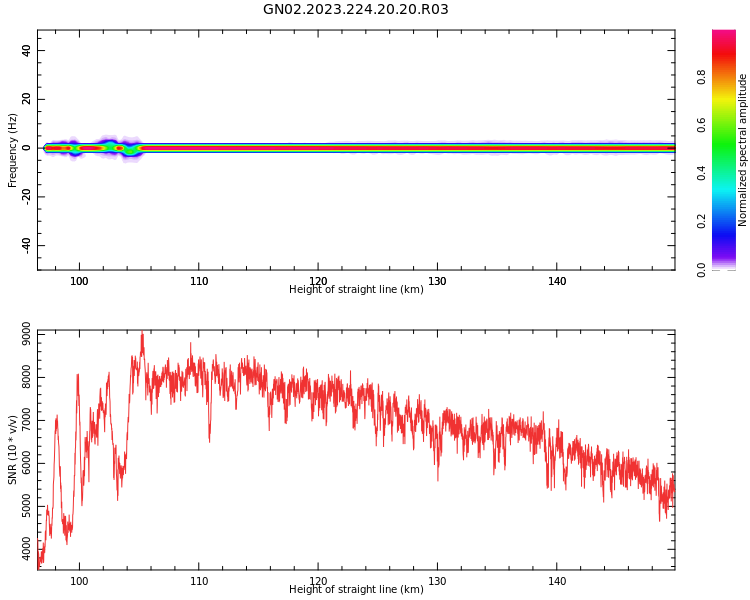
Task: Click the rainbow colorbar scale
Action: (x=724, y=150)
